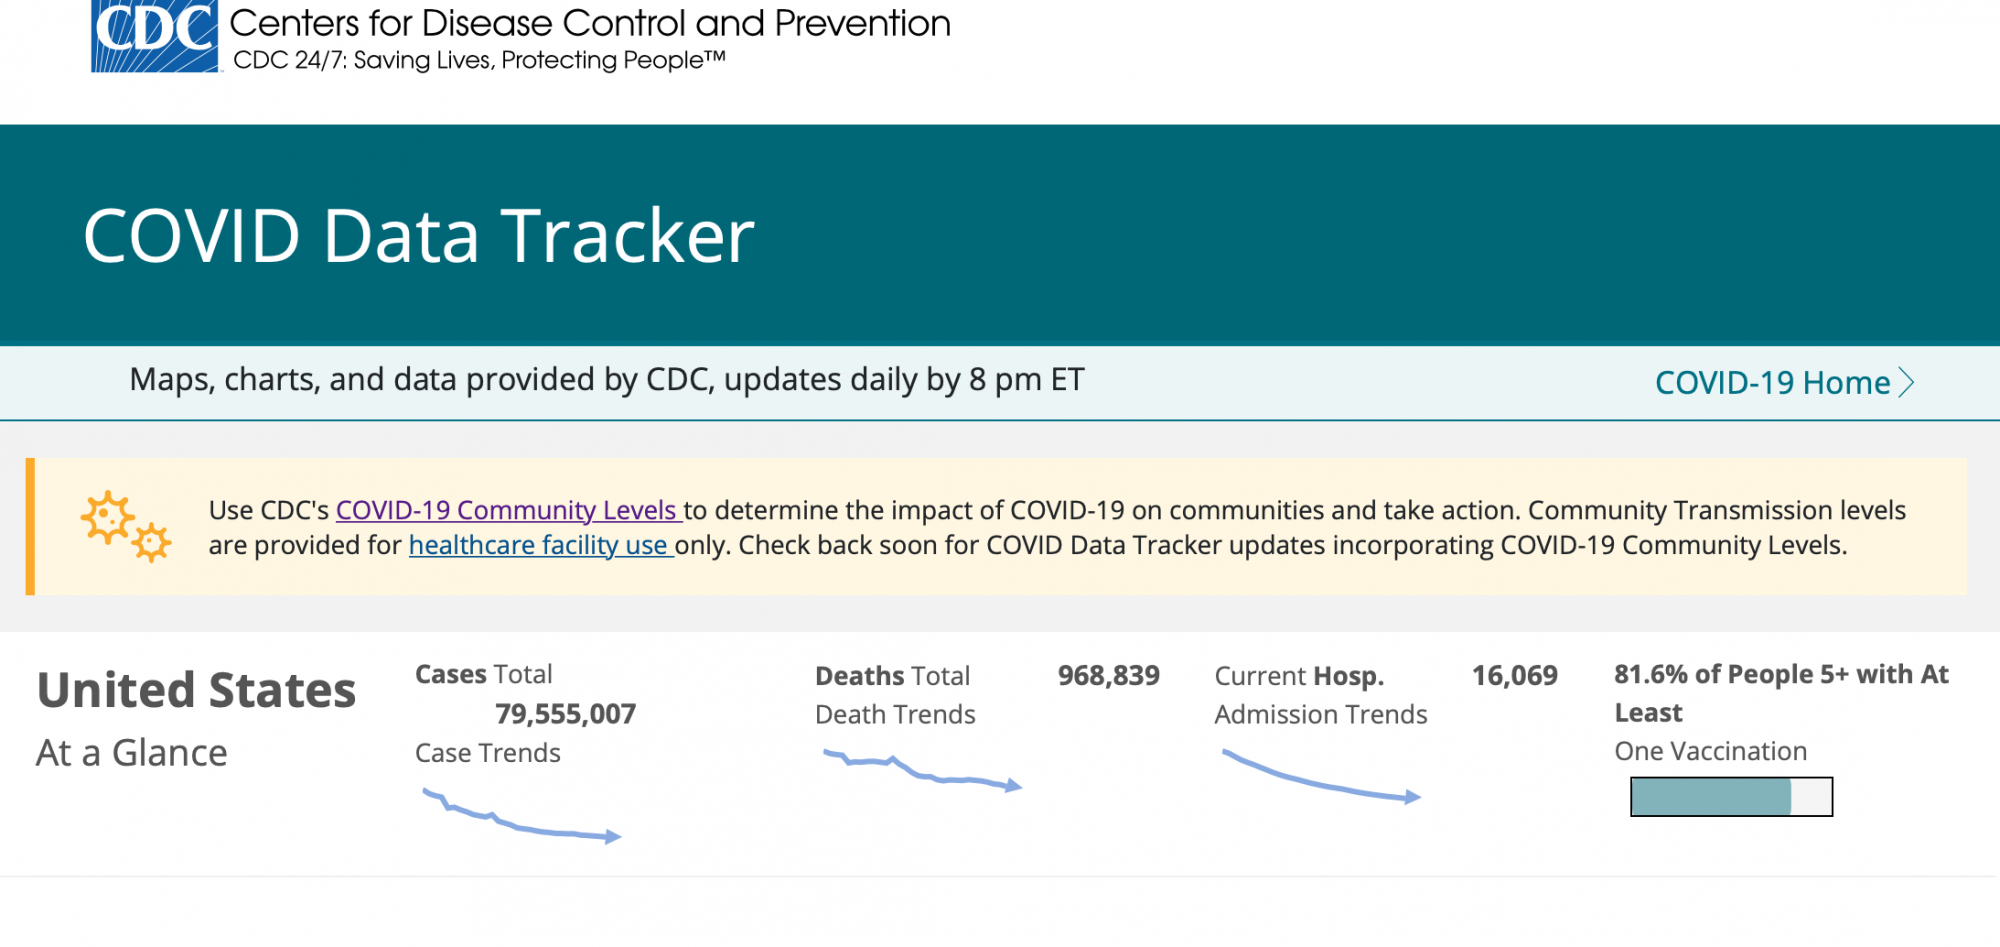The width and height of the screenshot is (2000, 947).
Task: Click the Current Hosp. label
Action: pyautogui.click(x=1299, y=676)
